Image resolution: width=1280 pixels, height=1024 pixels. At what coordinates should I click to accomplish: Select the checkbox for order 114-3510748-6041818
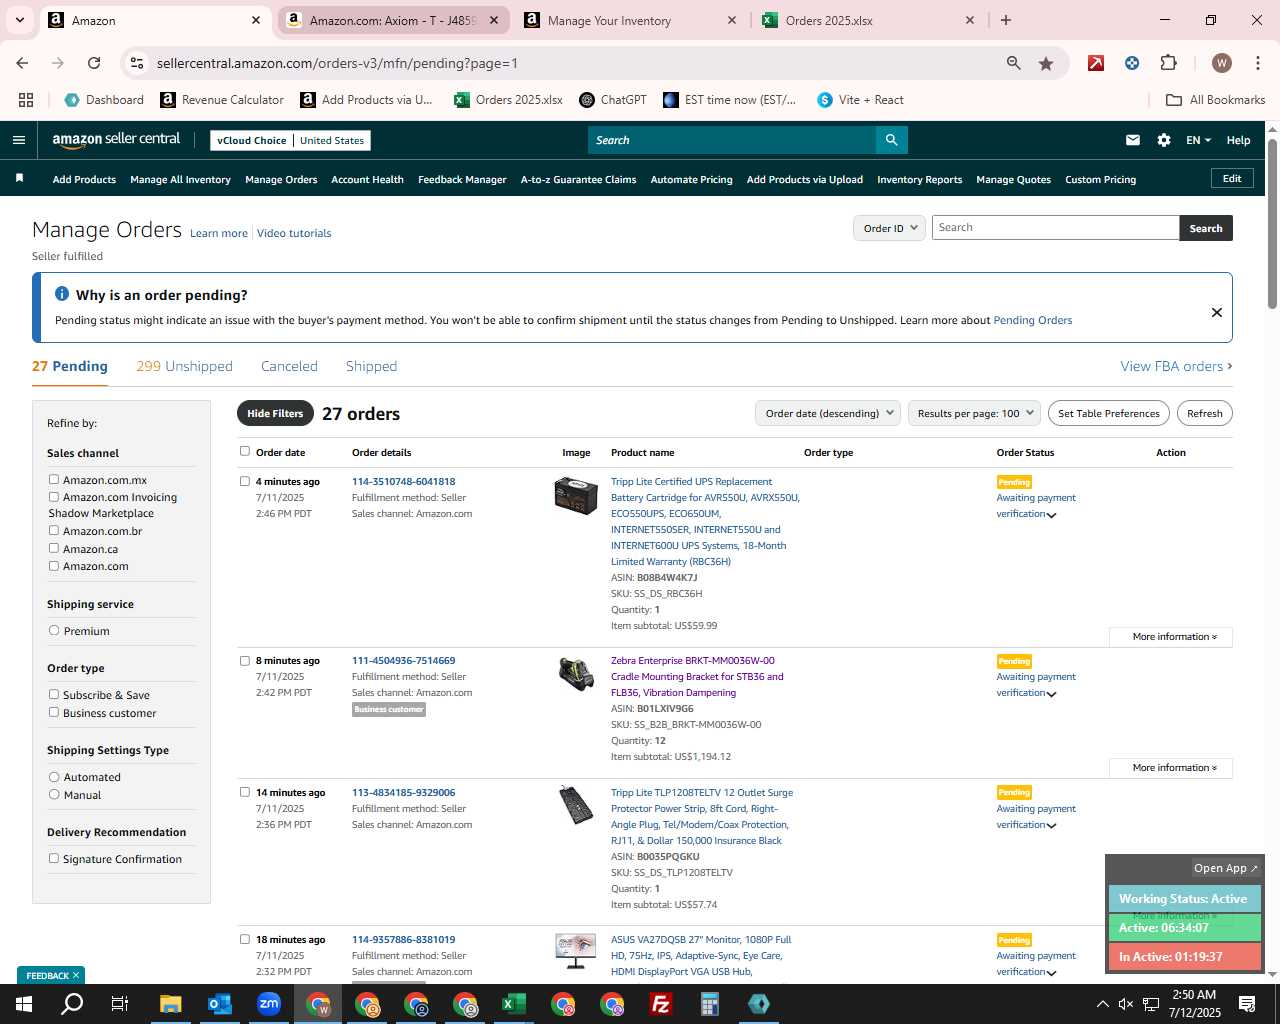(x=245, y=481)
